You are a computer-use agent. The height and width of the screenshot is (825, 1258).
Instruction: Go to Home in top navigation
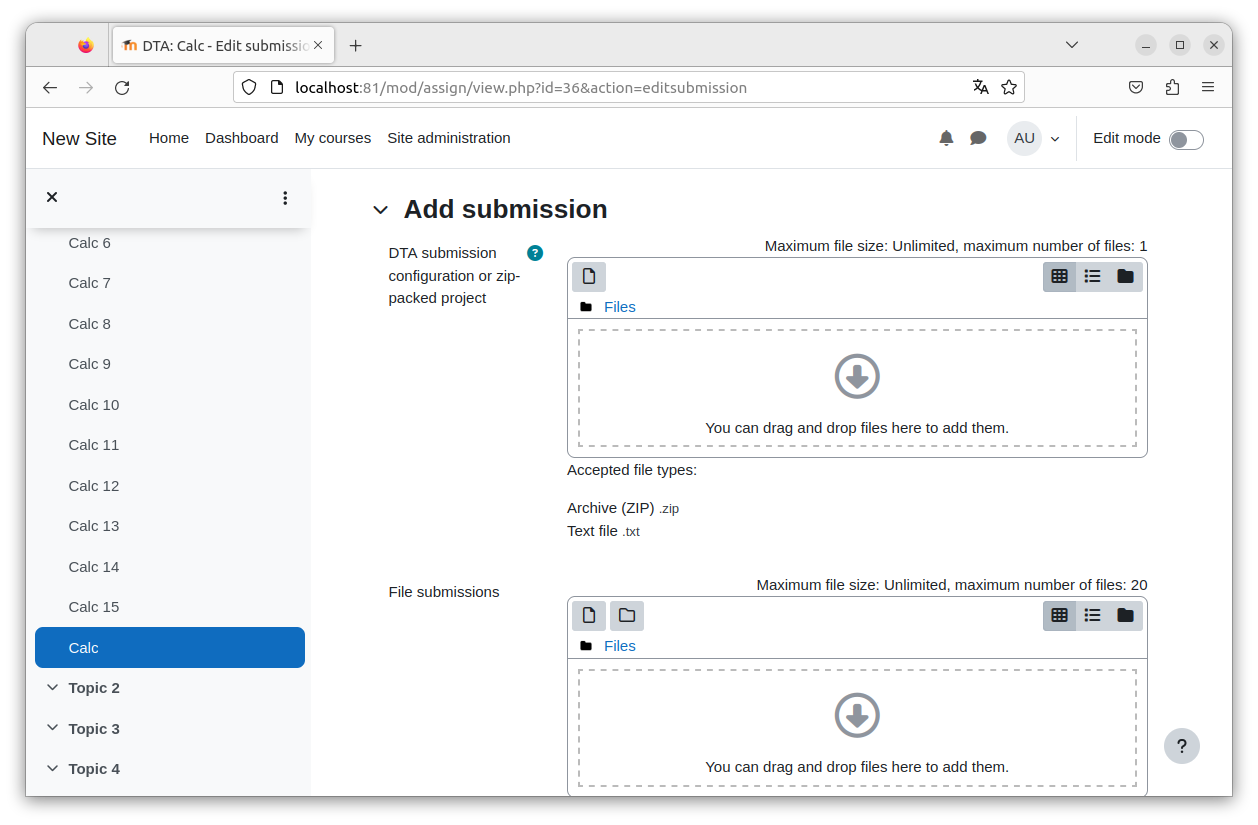pos(169,138)
